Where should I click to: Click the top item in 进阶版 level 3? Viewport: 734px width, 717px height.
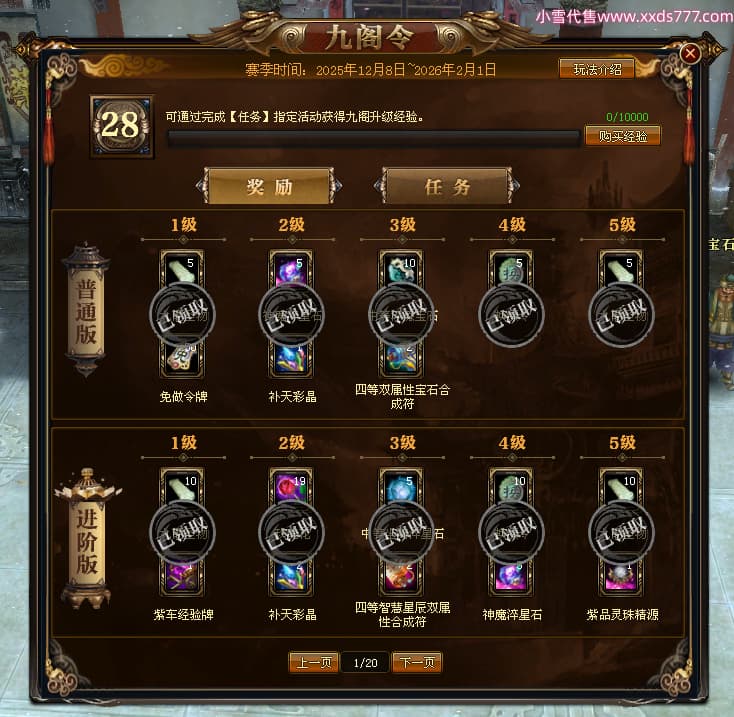[401, 485]
